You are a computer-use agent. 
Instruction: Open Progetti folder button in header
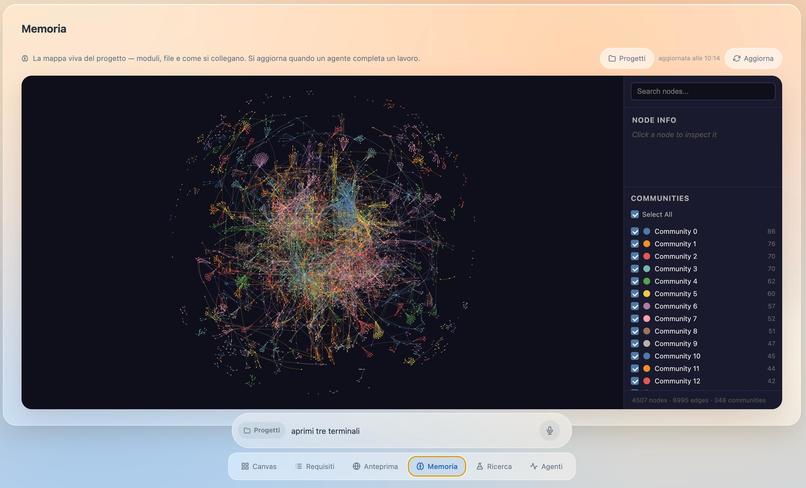(627, 59)
